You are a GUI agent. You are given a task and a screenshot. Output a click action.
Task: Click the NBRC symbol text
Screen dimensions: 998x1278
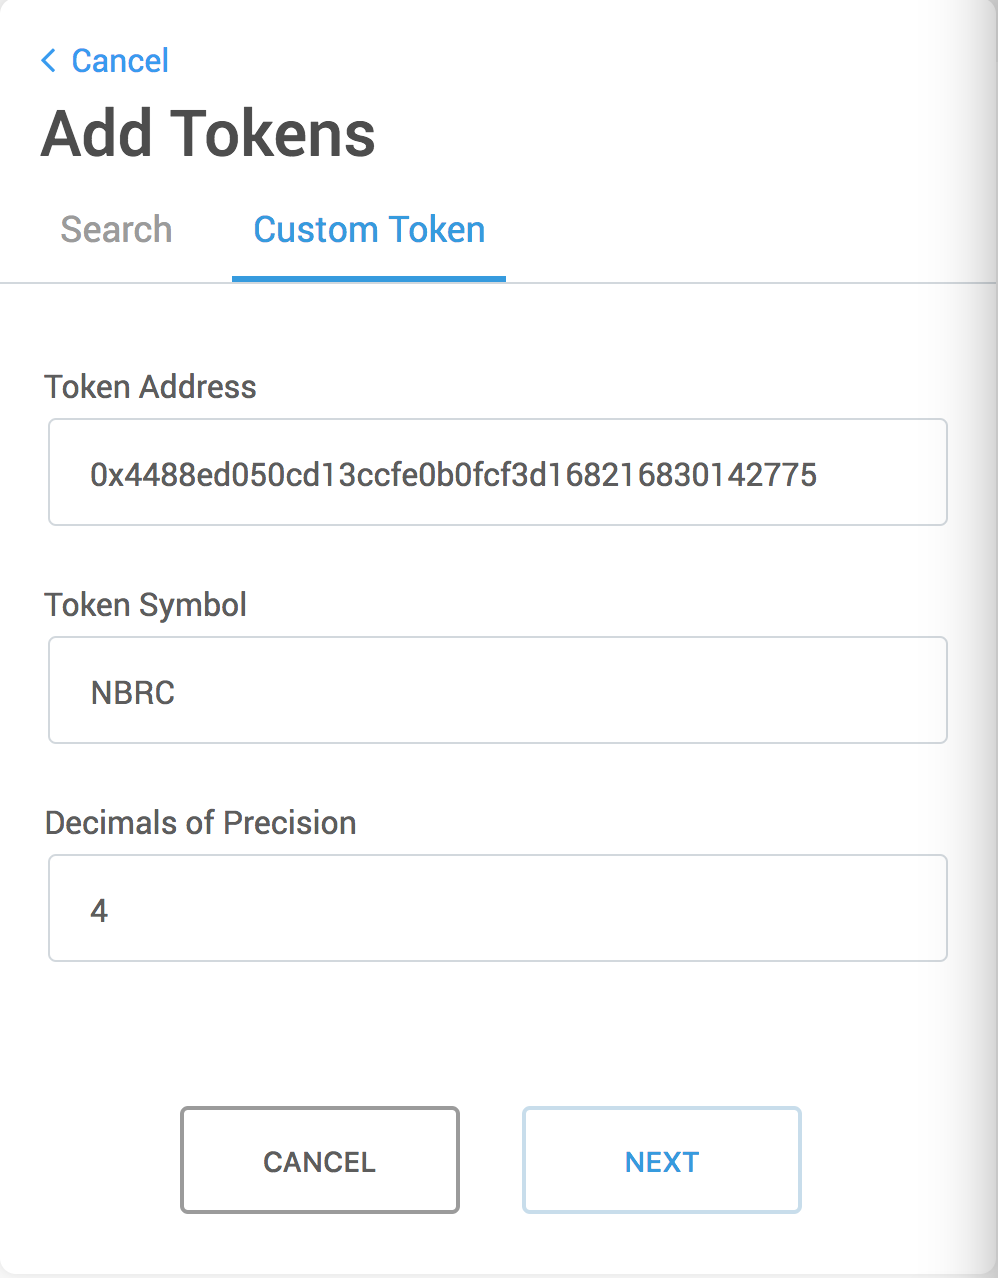coord(133,692)
